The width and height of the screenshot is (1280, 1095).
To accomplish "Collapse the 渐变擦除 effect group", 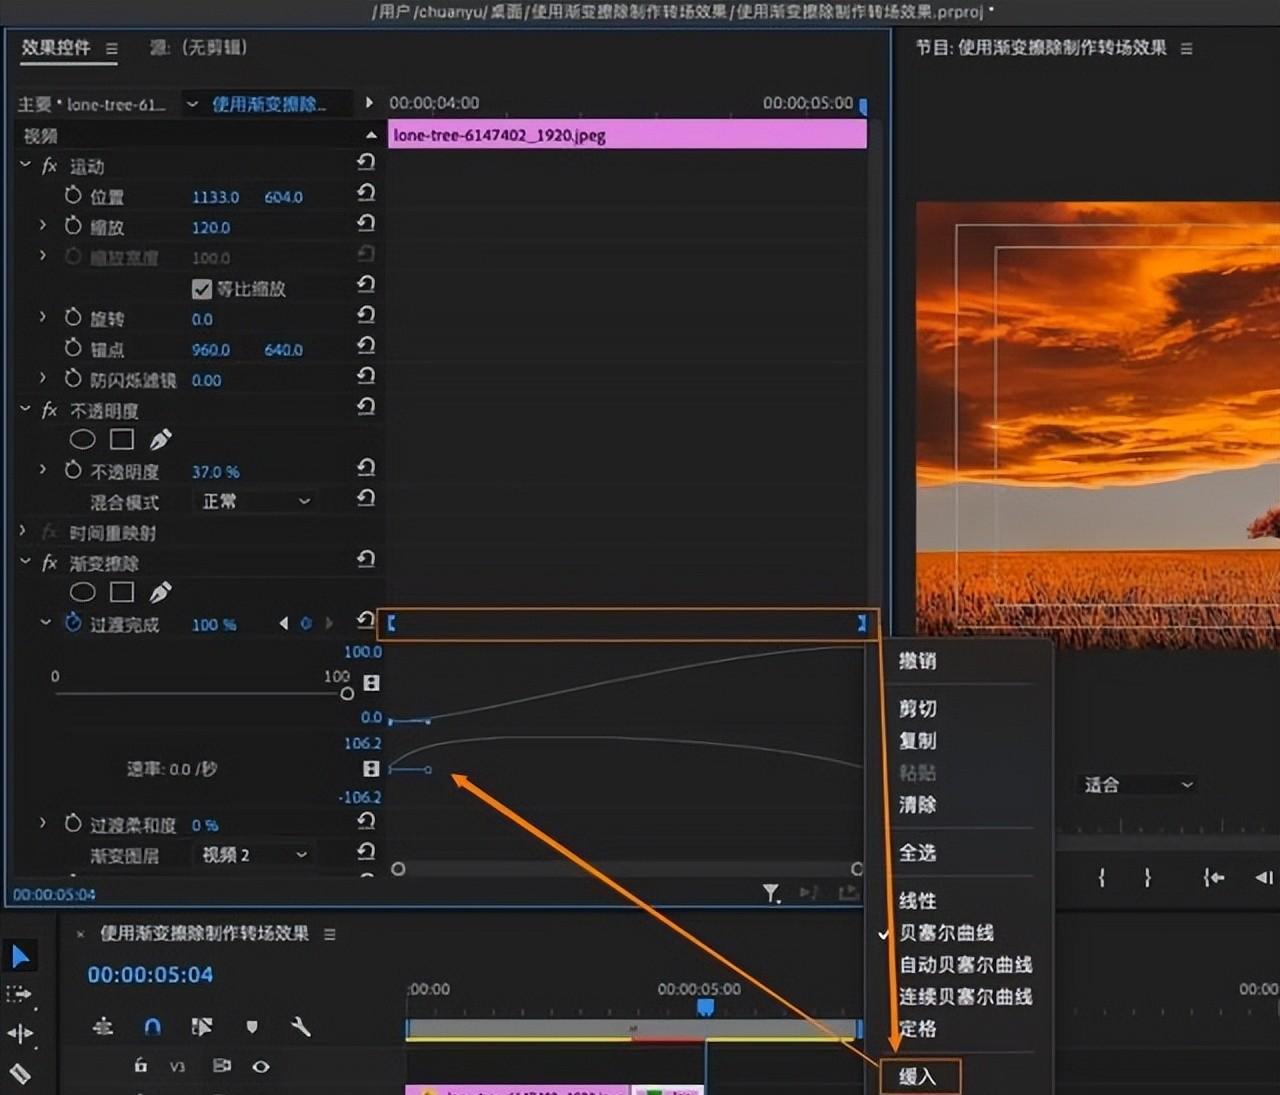I will [25, 562].
